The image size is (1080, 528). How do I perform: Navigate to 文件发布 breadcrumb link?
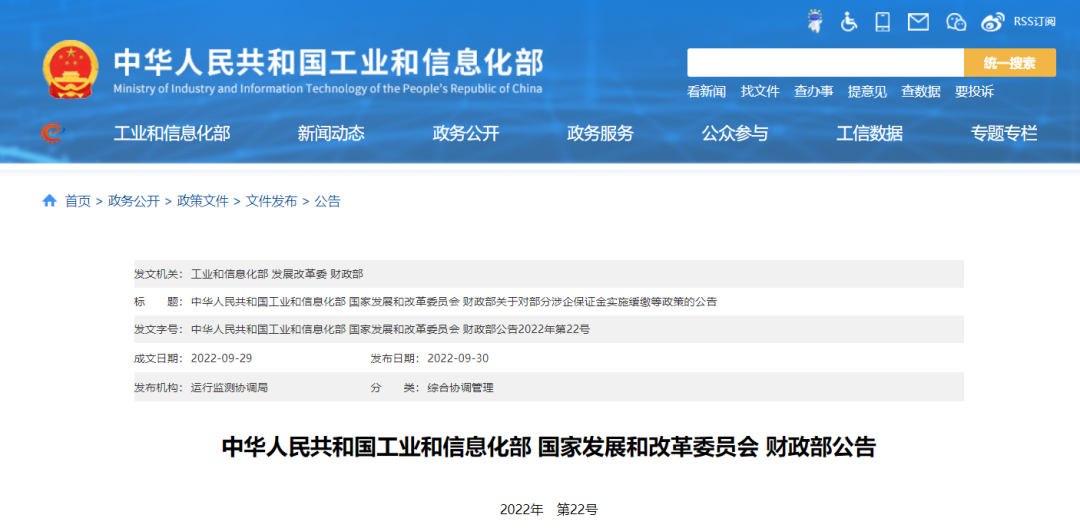coord(271,201)
